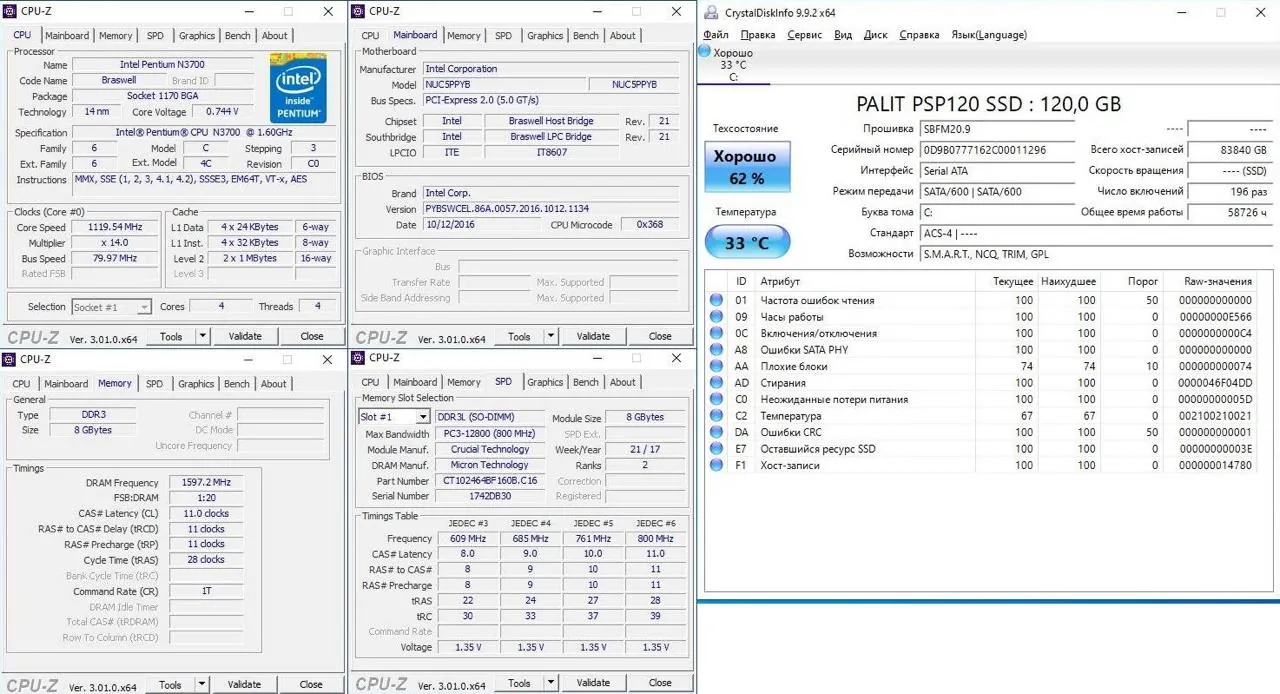Image resolution: width=1280 pixels, height=694 pixels.
Task: Select the Memory tab in the Mainboard tab window
Action: [464, 36]
